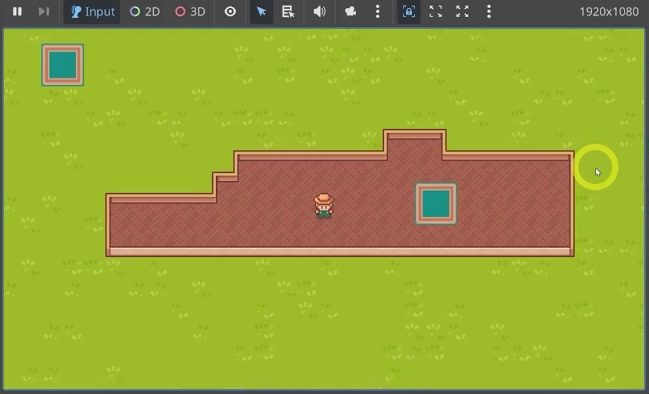Switch selection to 3D nodes
The width and height of the screenshot is (649, 394).
[190, 12]
